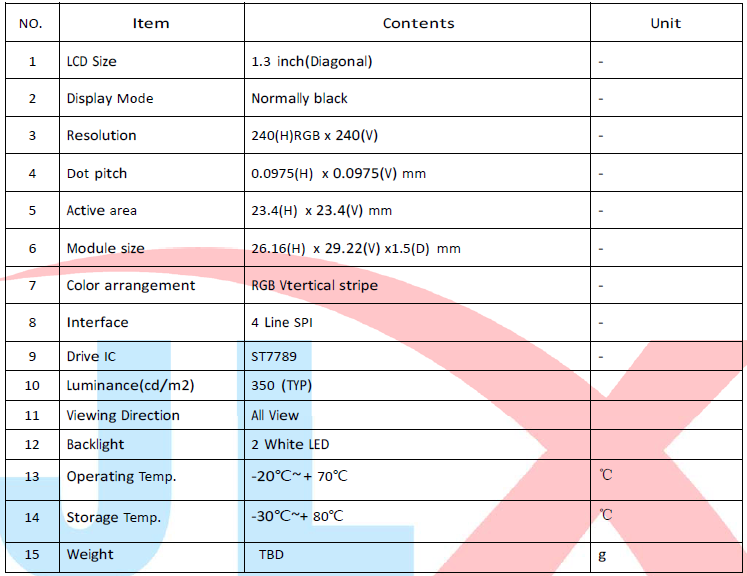Click the 'All View' contents cell

click(275, 415)
